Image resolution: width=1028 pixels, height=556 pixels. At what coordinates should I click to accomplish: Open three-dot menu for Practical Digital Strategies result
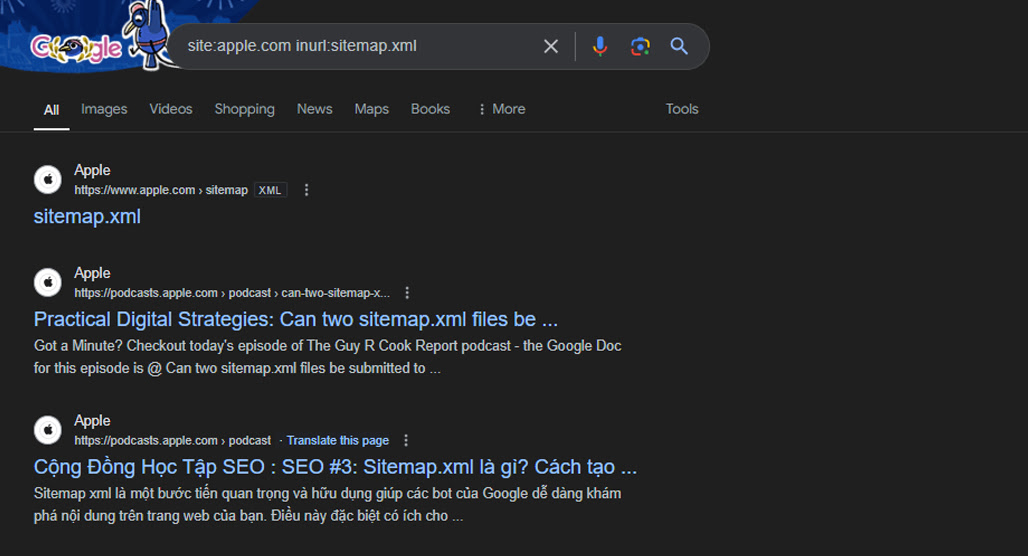click(x=407, y=293)
